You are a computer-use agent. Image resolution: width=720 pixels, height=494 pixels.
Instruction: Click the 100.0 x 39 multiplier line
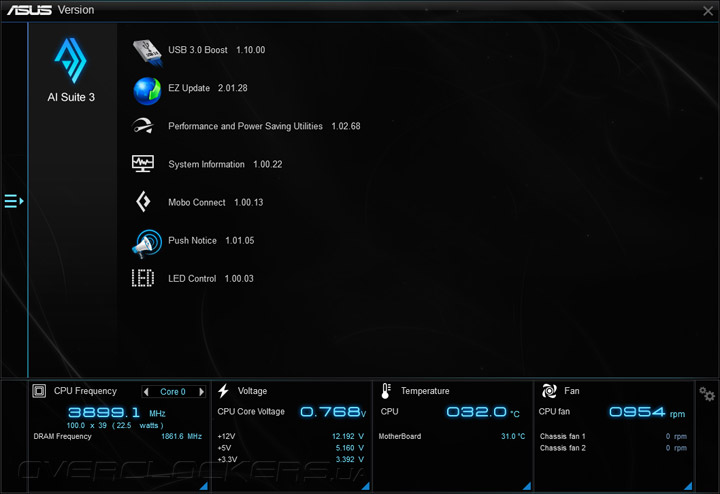pyautogui.click(x=115, y=426)
